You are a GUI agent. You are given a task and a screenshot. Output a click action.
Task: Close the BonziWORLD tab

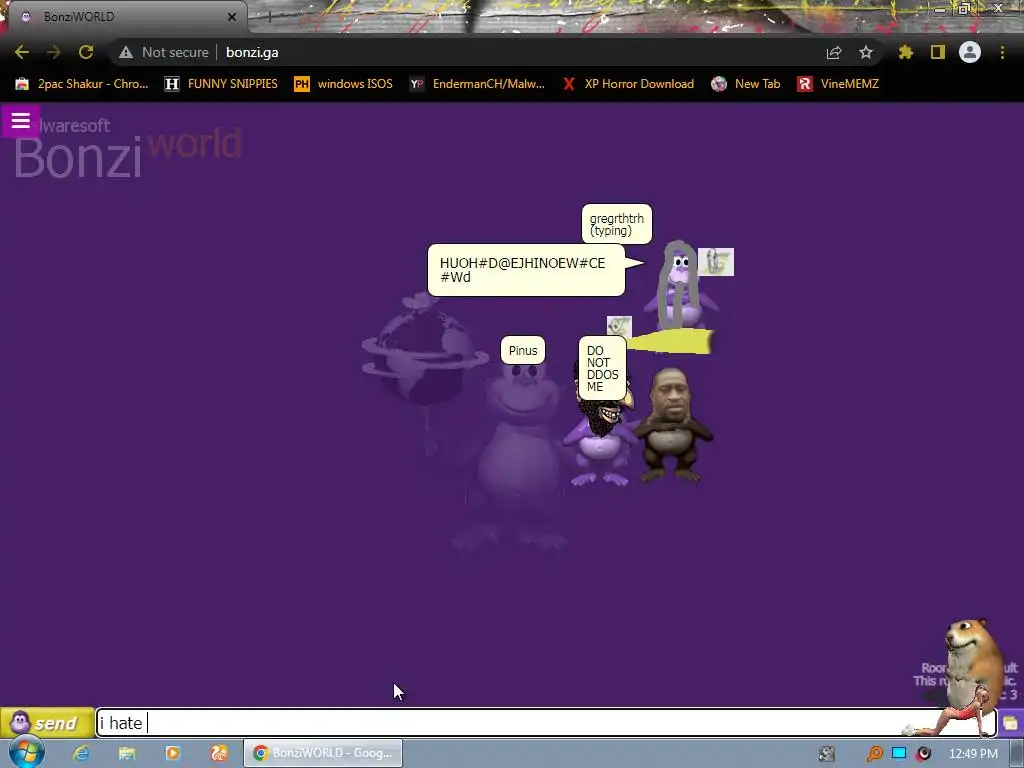[232, 17]
